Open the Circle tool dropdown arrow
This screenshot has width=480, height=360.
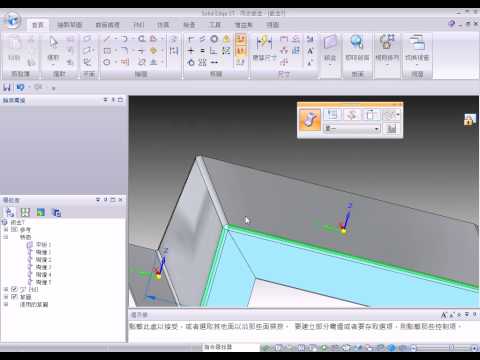point(116,62)
